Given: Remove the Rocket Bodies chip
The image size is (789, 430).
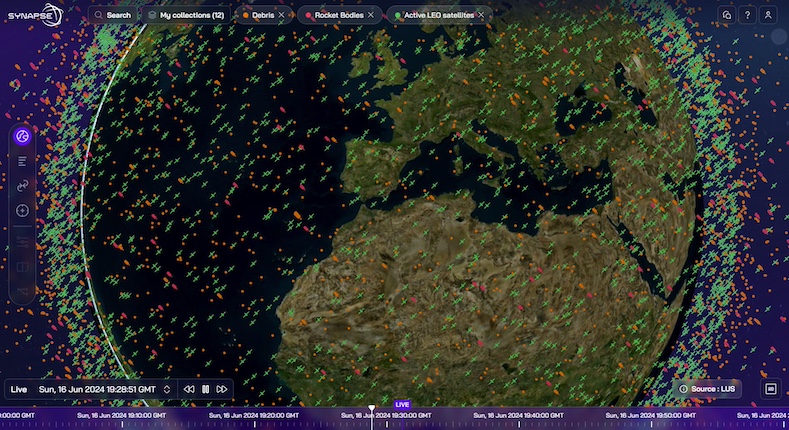Looking at the screenshot, I should (371, 15).
